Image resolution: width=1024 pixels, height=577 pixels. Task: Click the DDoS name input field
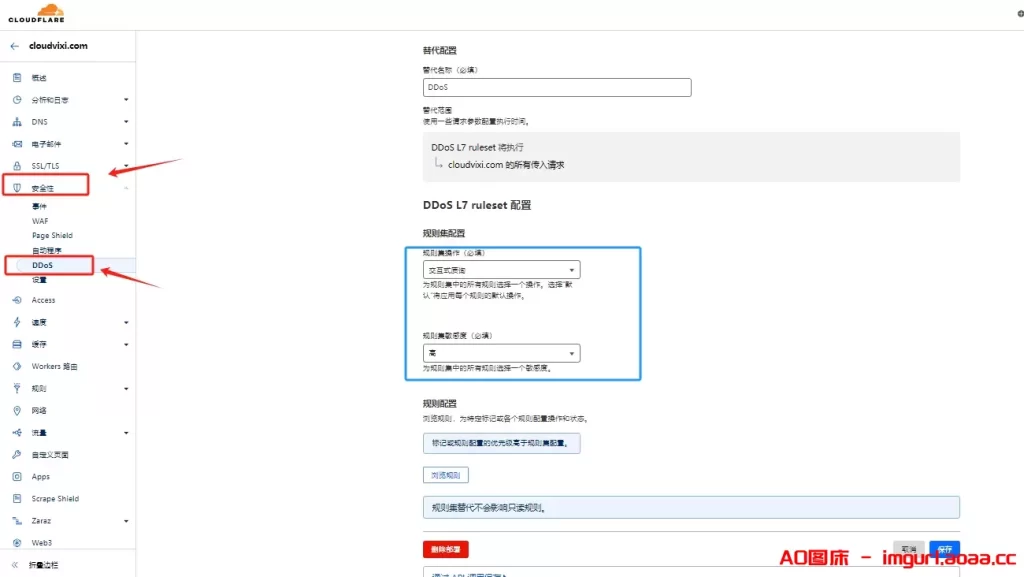556,87
